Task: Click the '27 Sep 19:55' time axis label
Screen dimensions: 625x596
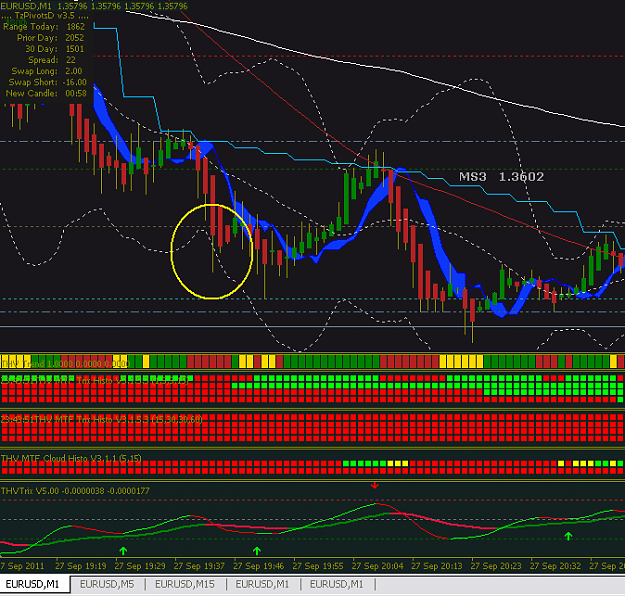Action: (318, 566)
